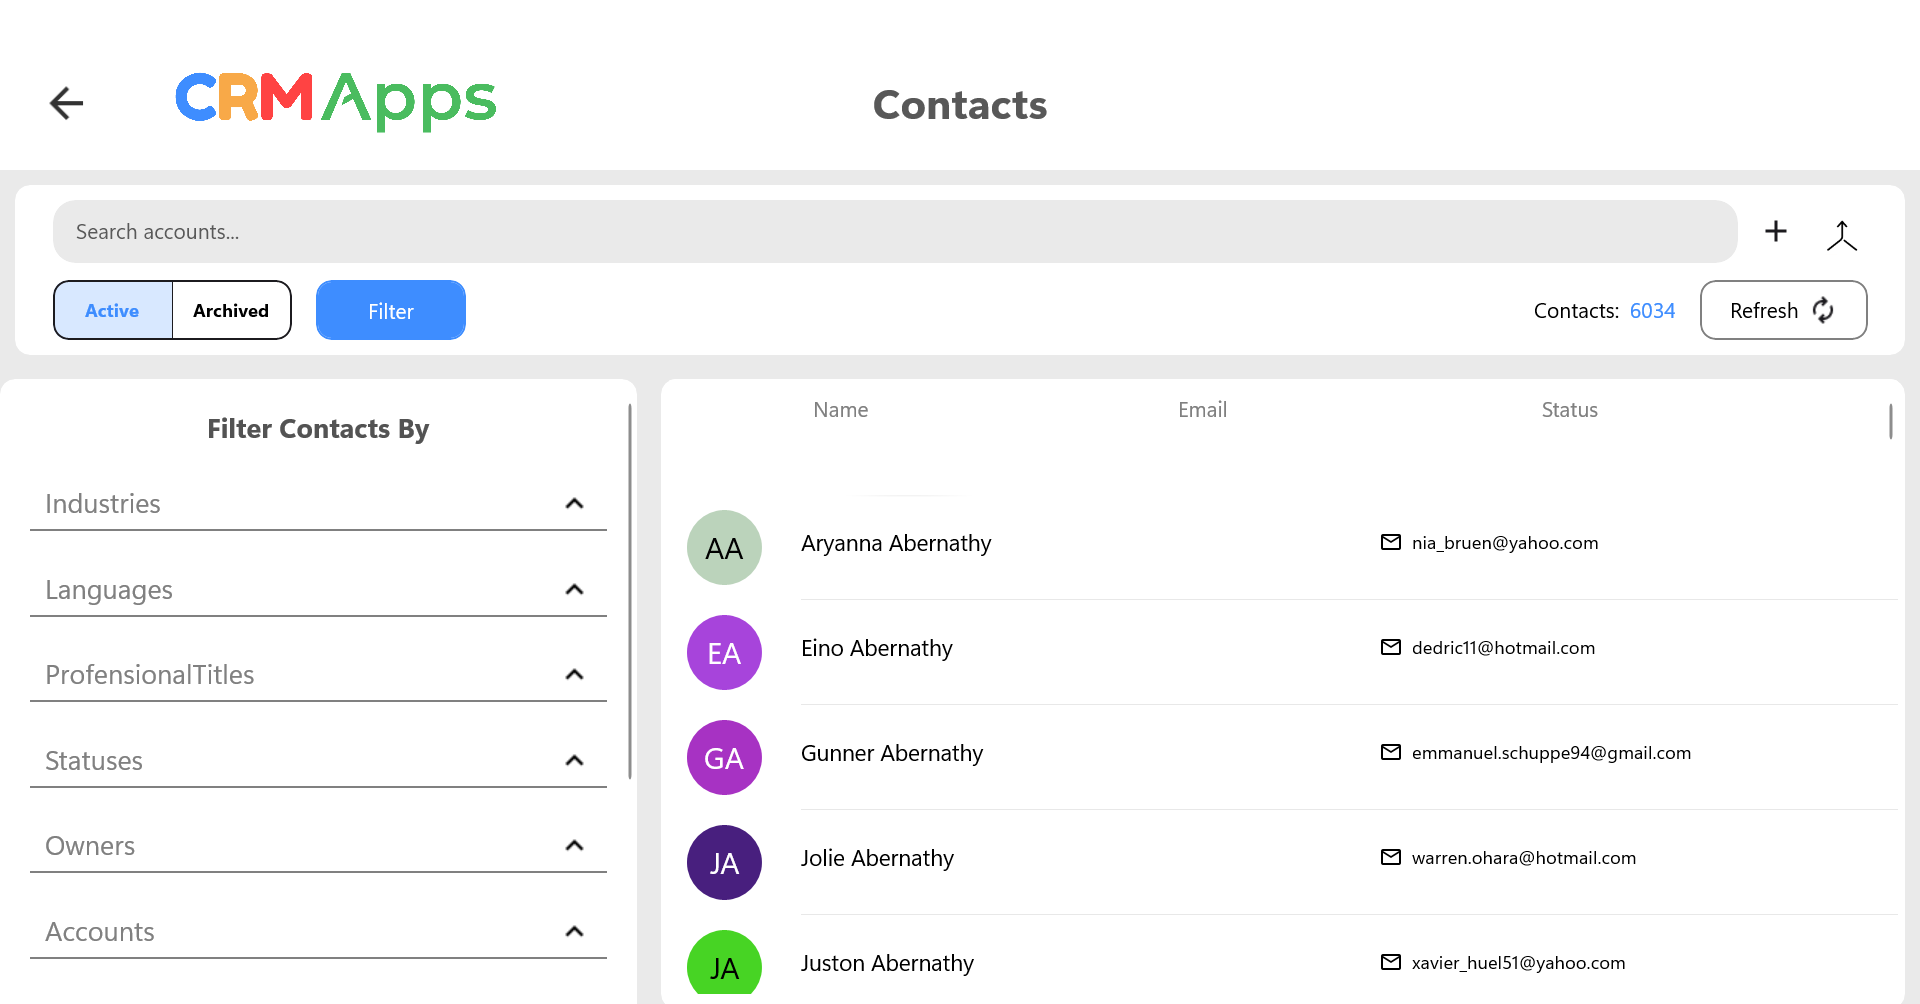
Task: Click Gunner Abernathy's GA avatar
Action: pyautogui.click(x=724, y=758)
